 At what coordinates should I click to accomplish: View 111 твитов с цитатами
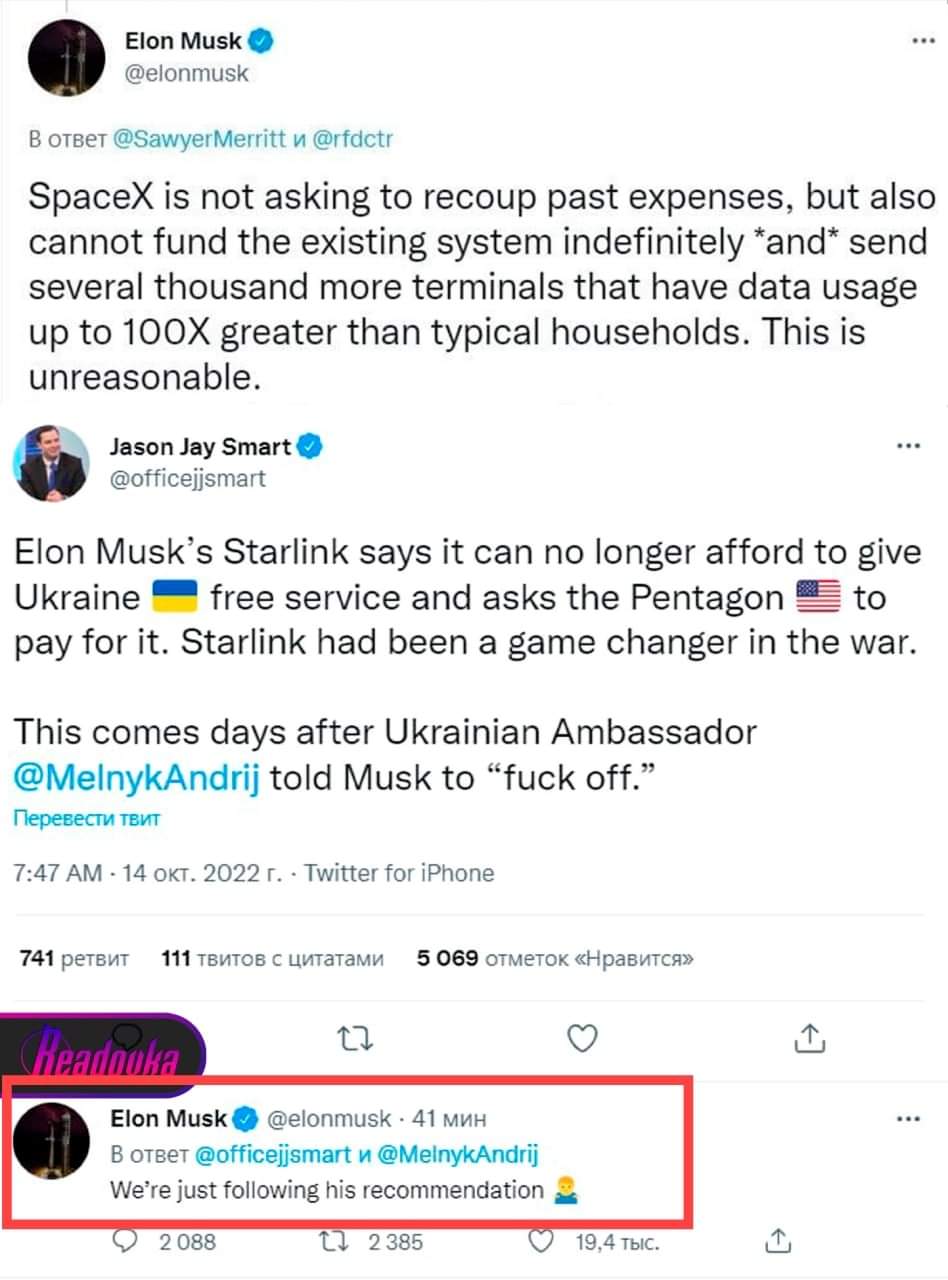click(273, 959)
